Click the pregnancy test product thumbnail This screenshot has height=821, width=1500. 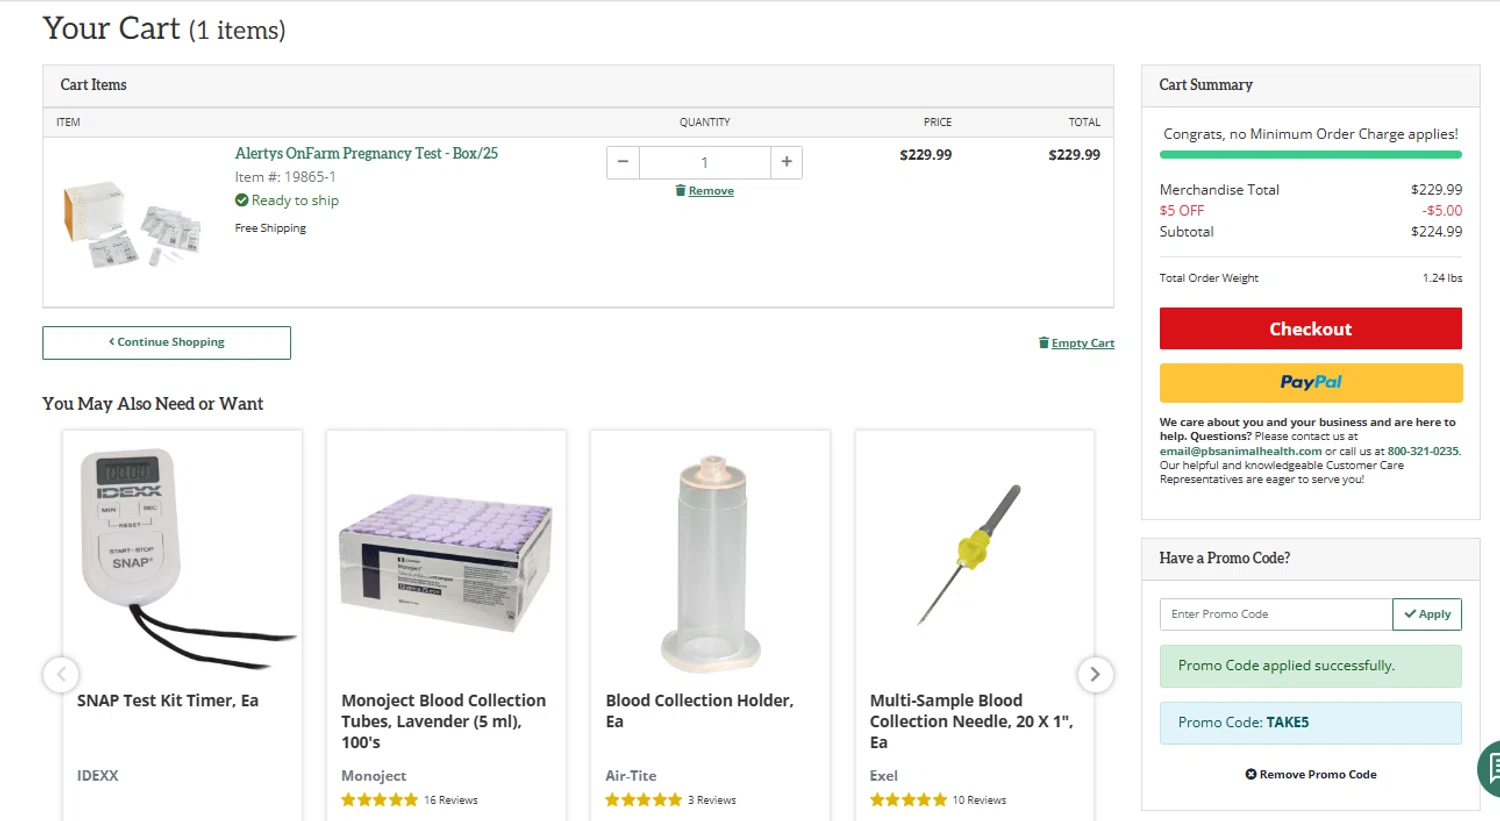[x=132, y=224]
